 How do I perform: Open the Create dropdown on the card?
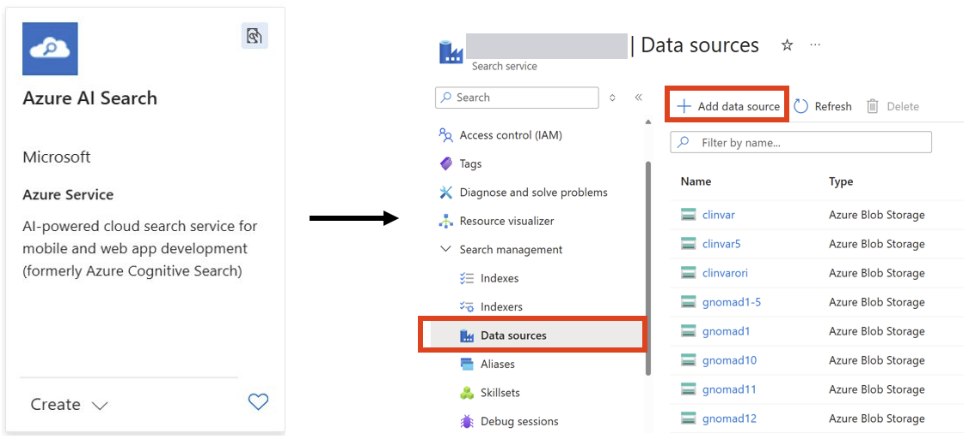69,404
